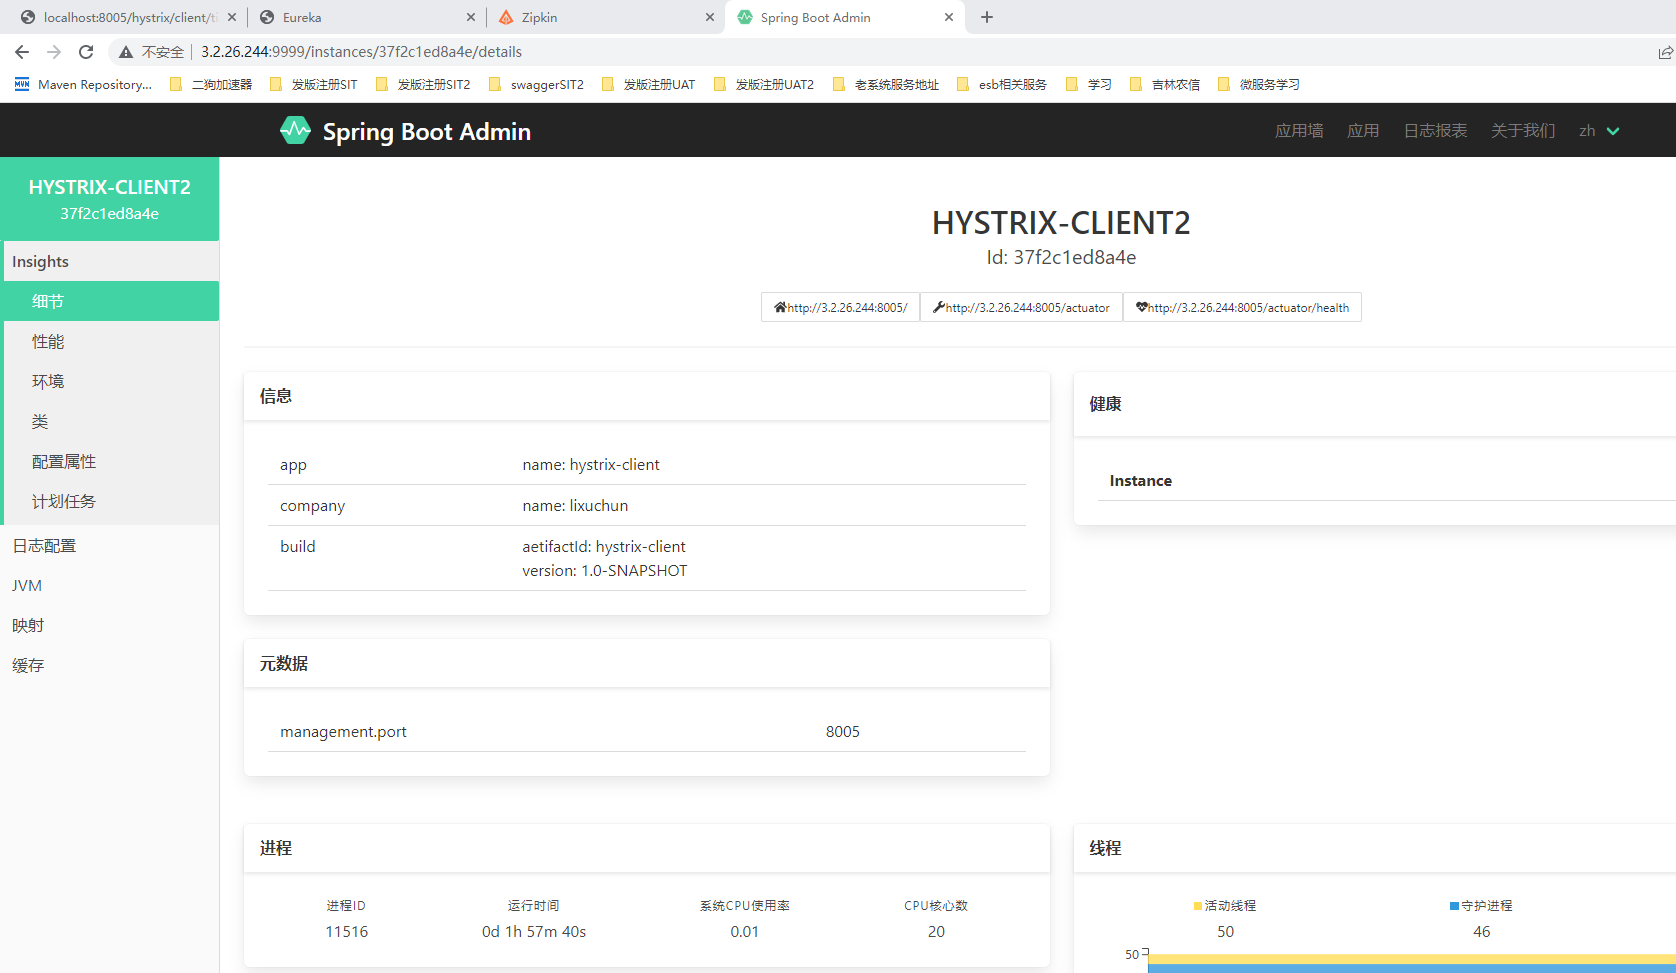The image size is (1676, 973).
Task: Open the actuator/health link button
Action: [1242, 307]
